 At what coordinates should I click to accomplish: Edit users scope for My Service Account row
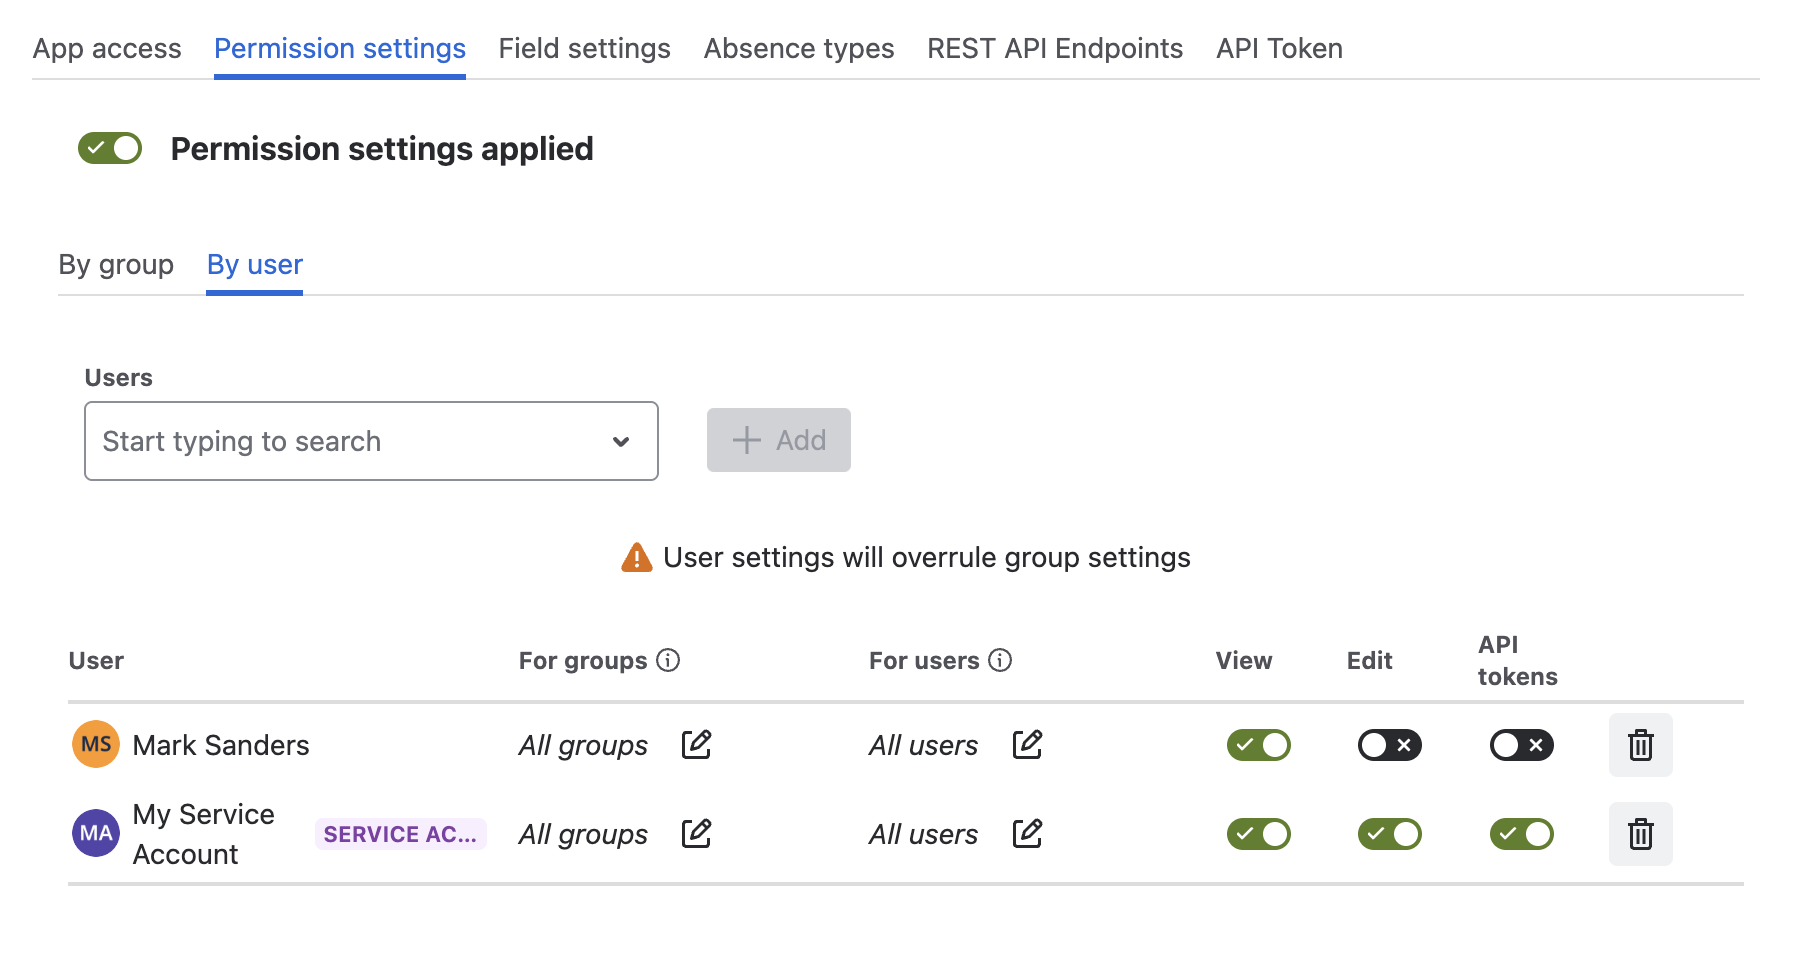coord(1027,833)
